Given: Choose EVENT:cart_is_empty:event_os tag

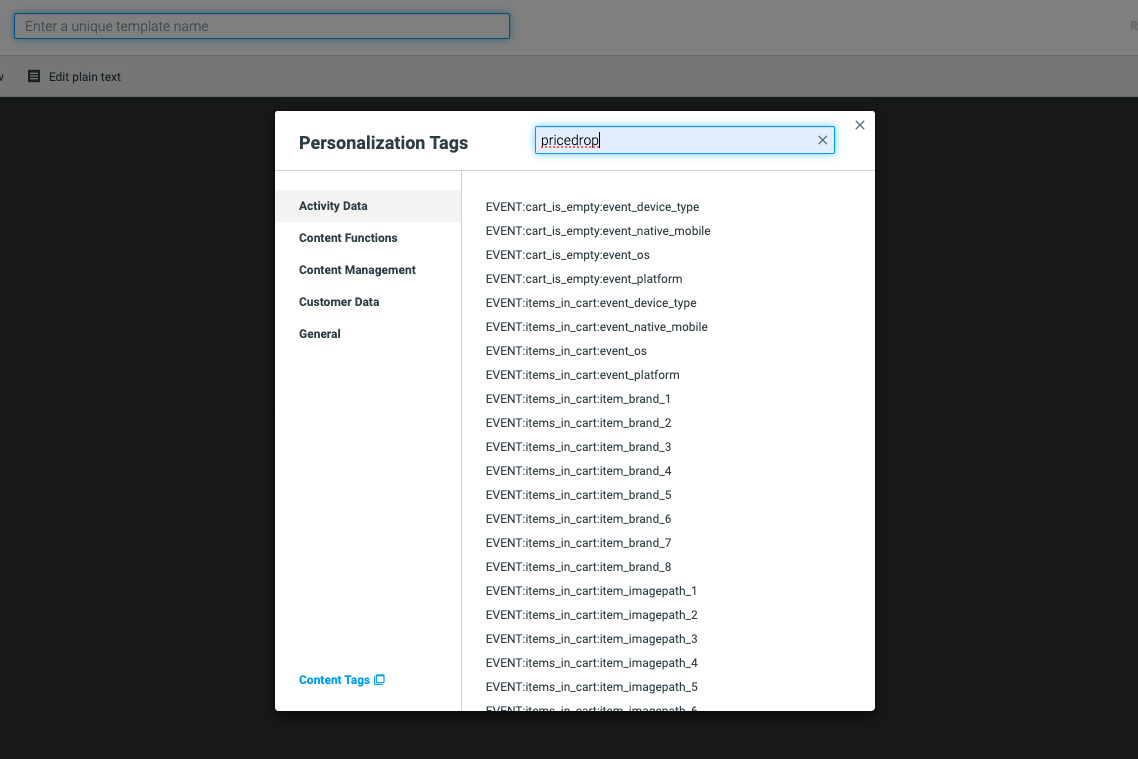Looking at the screenshot, I should click(x=568, y=255).
